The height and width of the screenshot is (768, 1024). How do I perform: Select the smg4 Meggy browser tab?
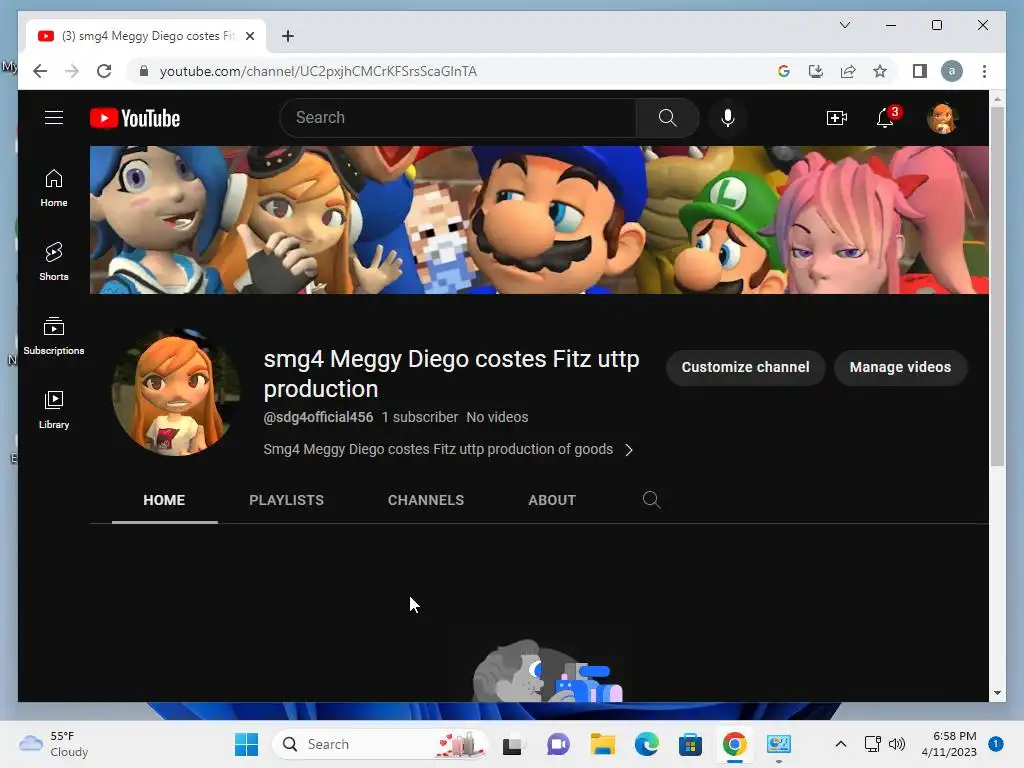point(146,36)
